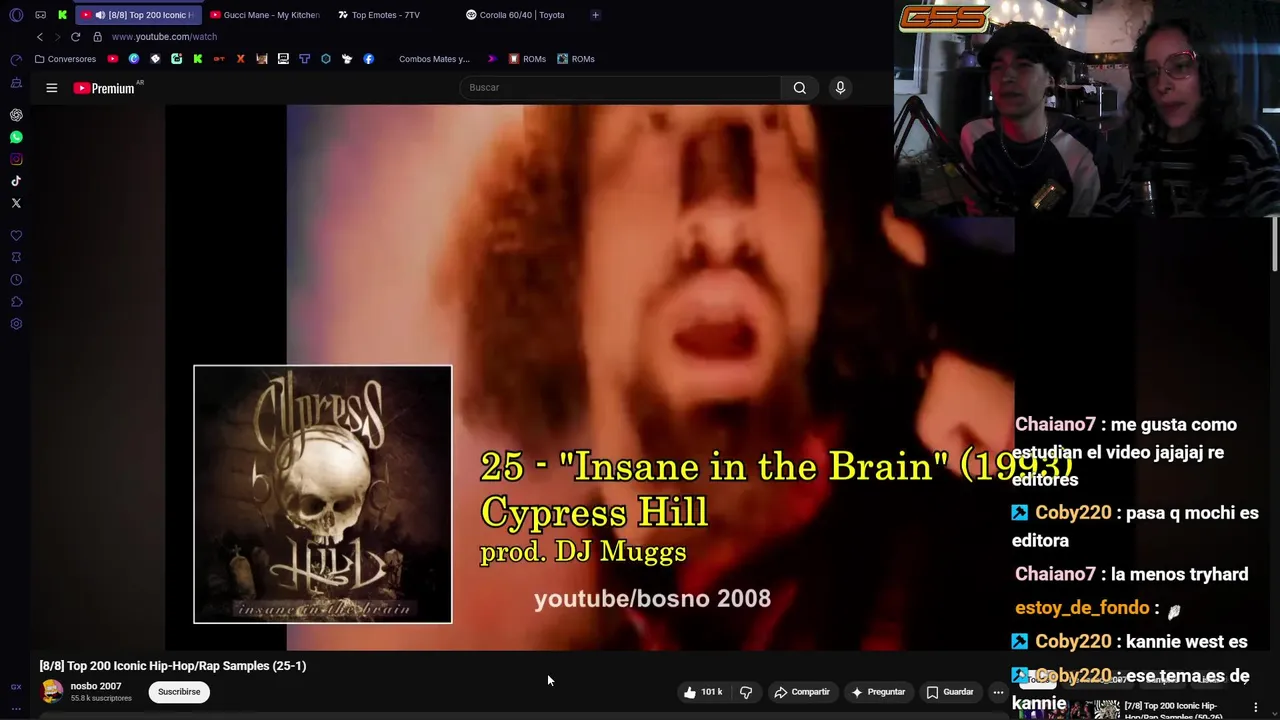Click the playing video frame
Screen dimensions: 1280x720
coord(590,378)
